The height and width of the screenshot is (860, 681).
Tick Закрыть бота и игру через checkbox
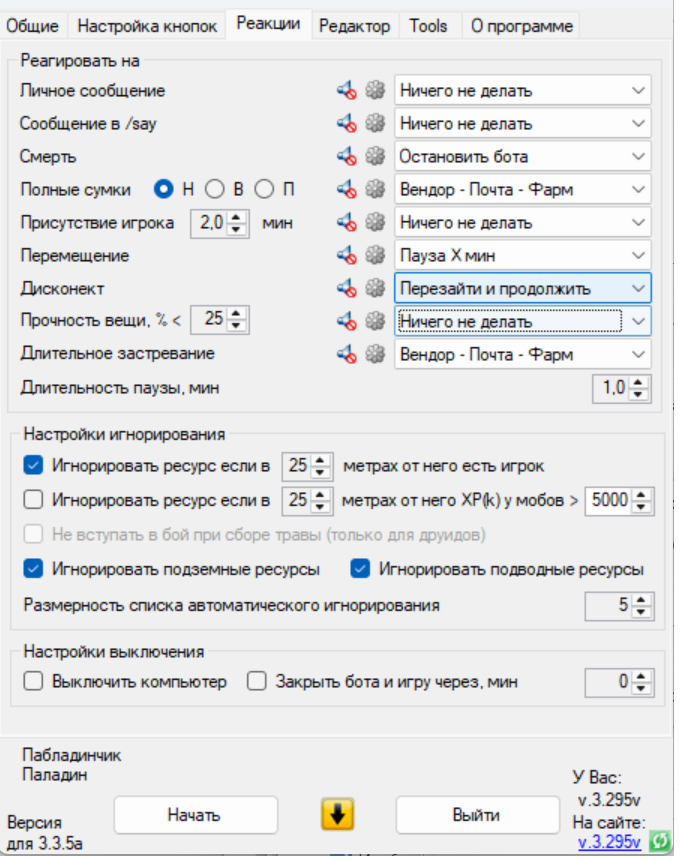pos(256,681)
